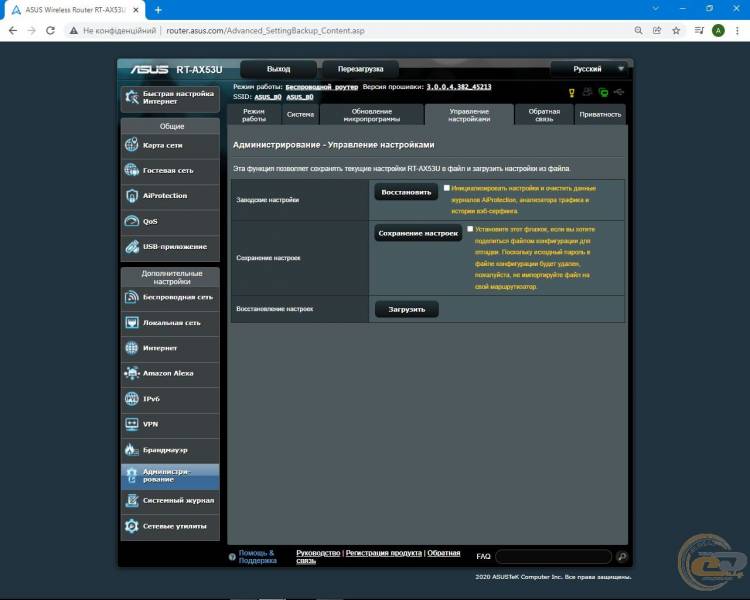Open Регистрация продукта link
This screenshot has width=750, height=600.
384,553
